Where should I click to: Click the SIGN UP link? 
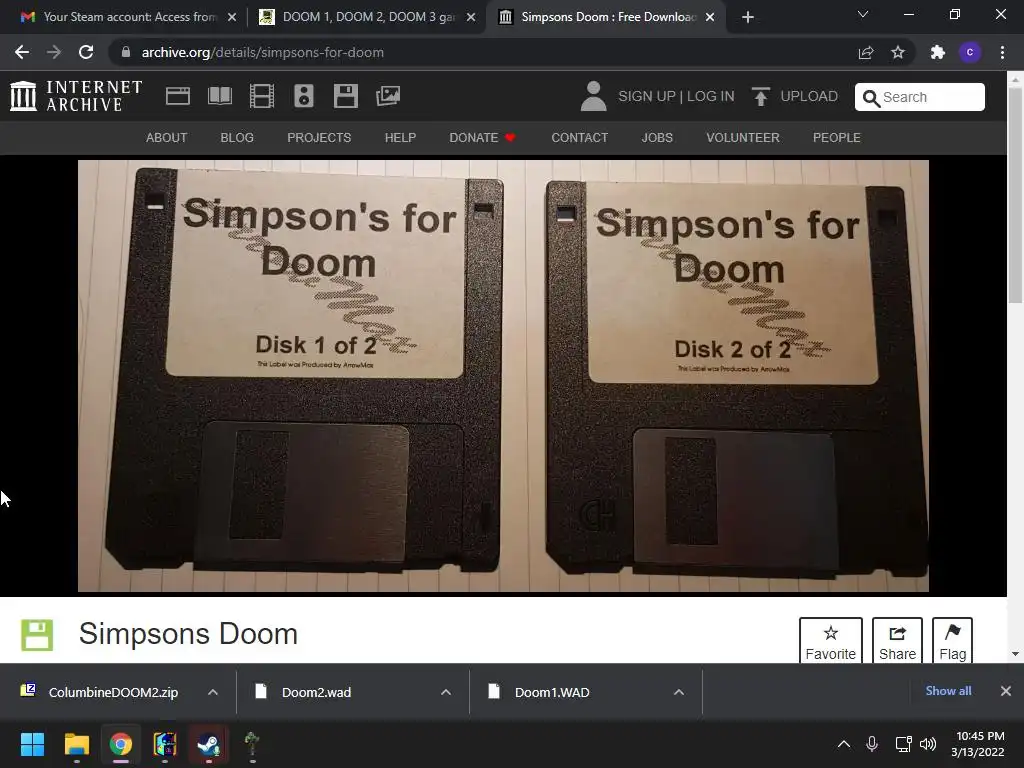647,96
